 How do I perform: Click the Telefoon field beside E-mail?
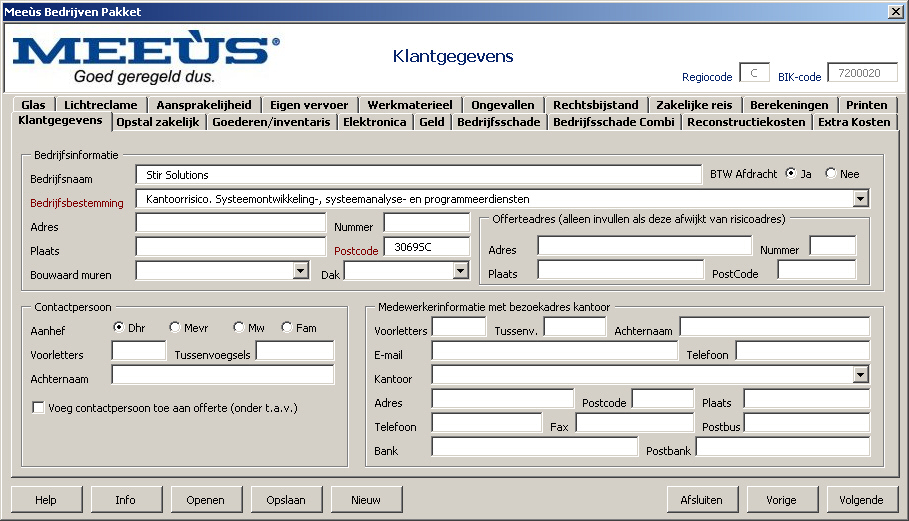[x=803, y=351]
